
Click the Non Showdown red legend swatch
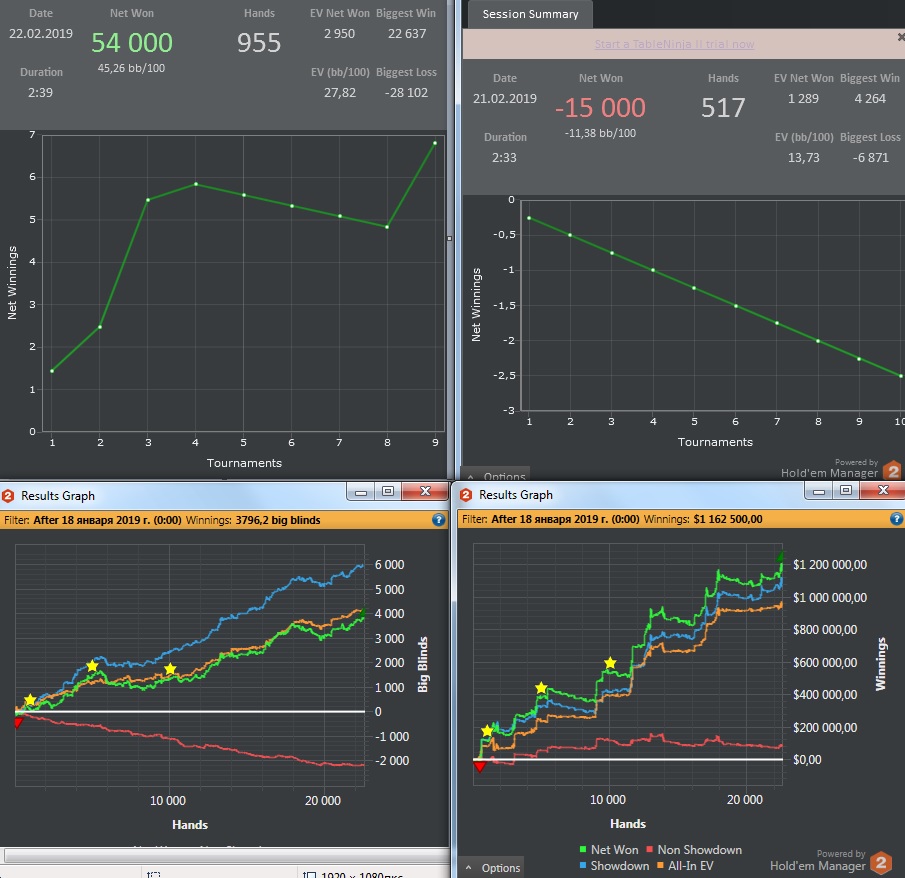click(649, 849)
